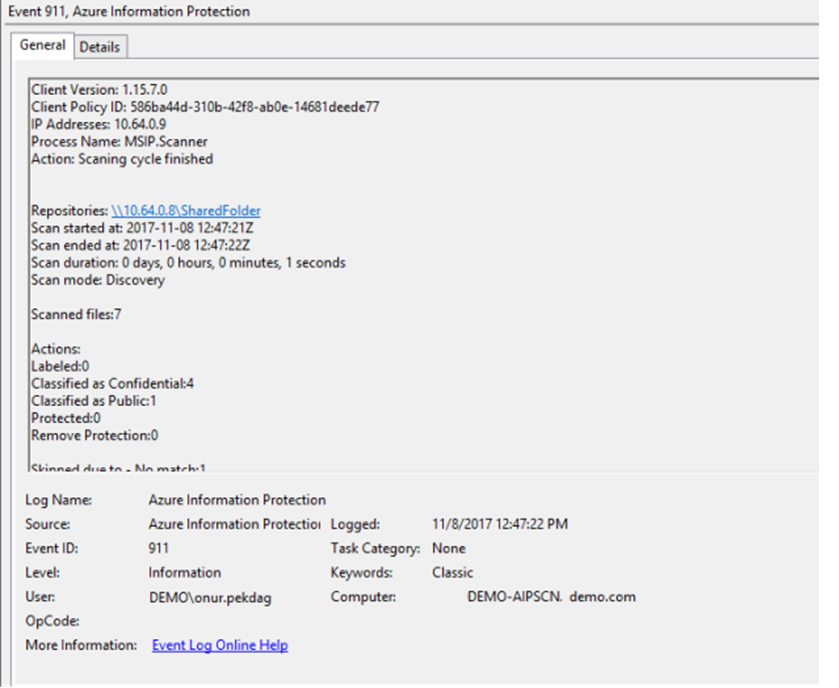The image size is (839, 688).
Task: Select the 'Actions:' heading line
Action: (x=56, y=349)
